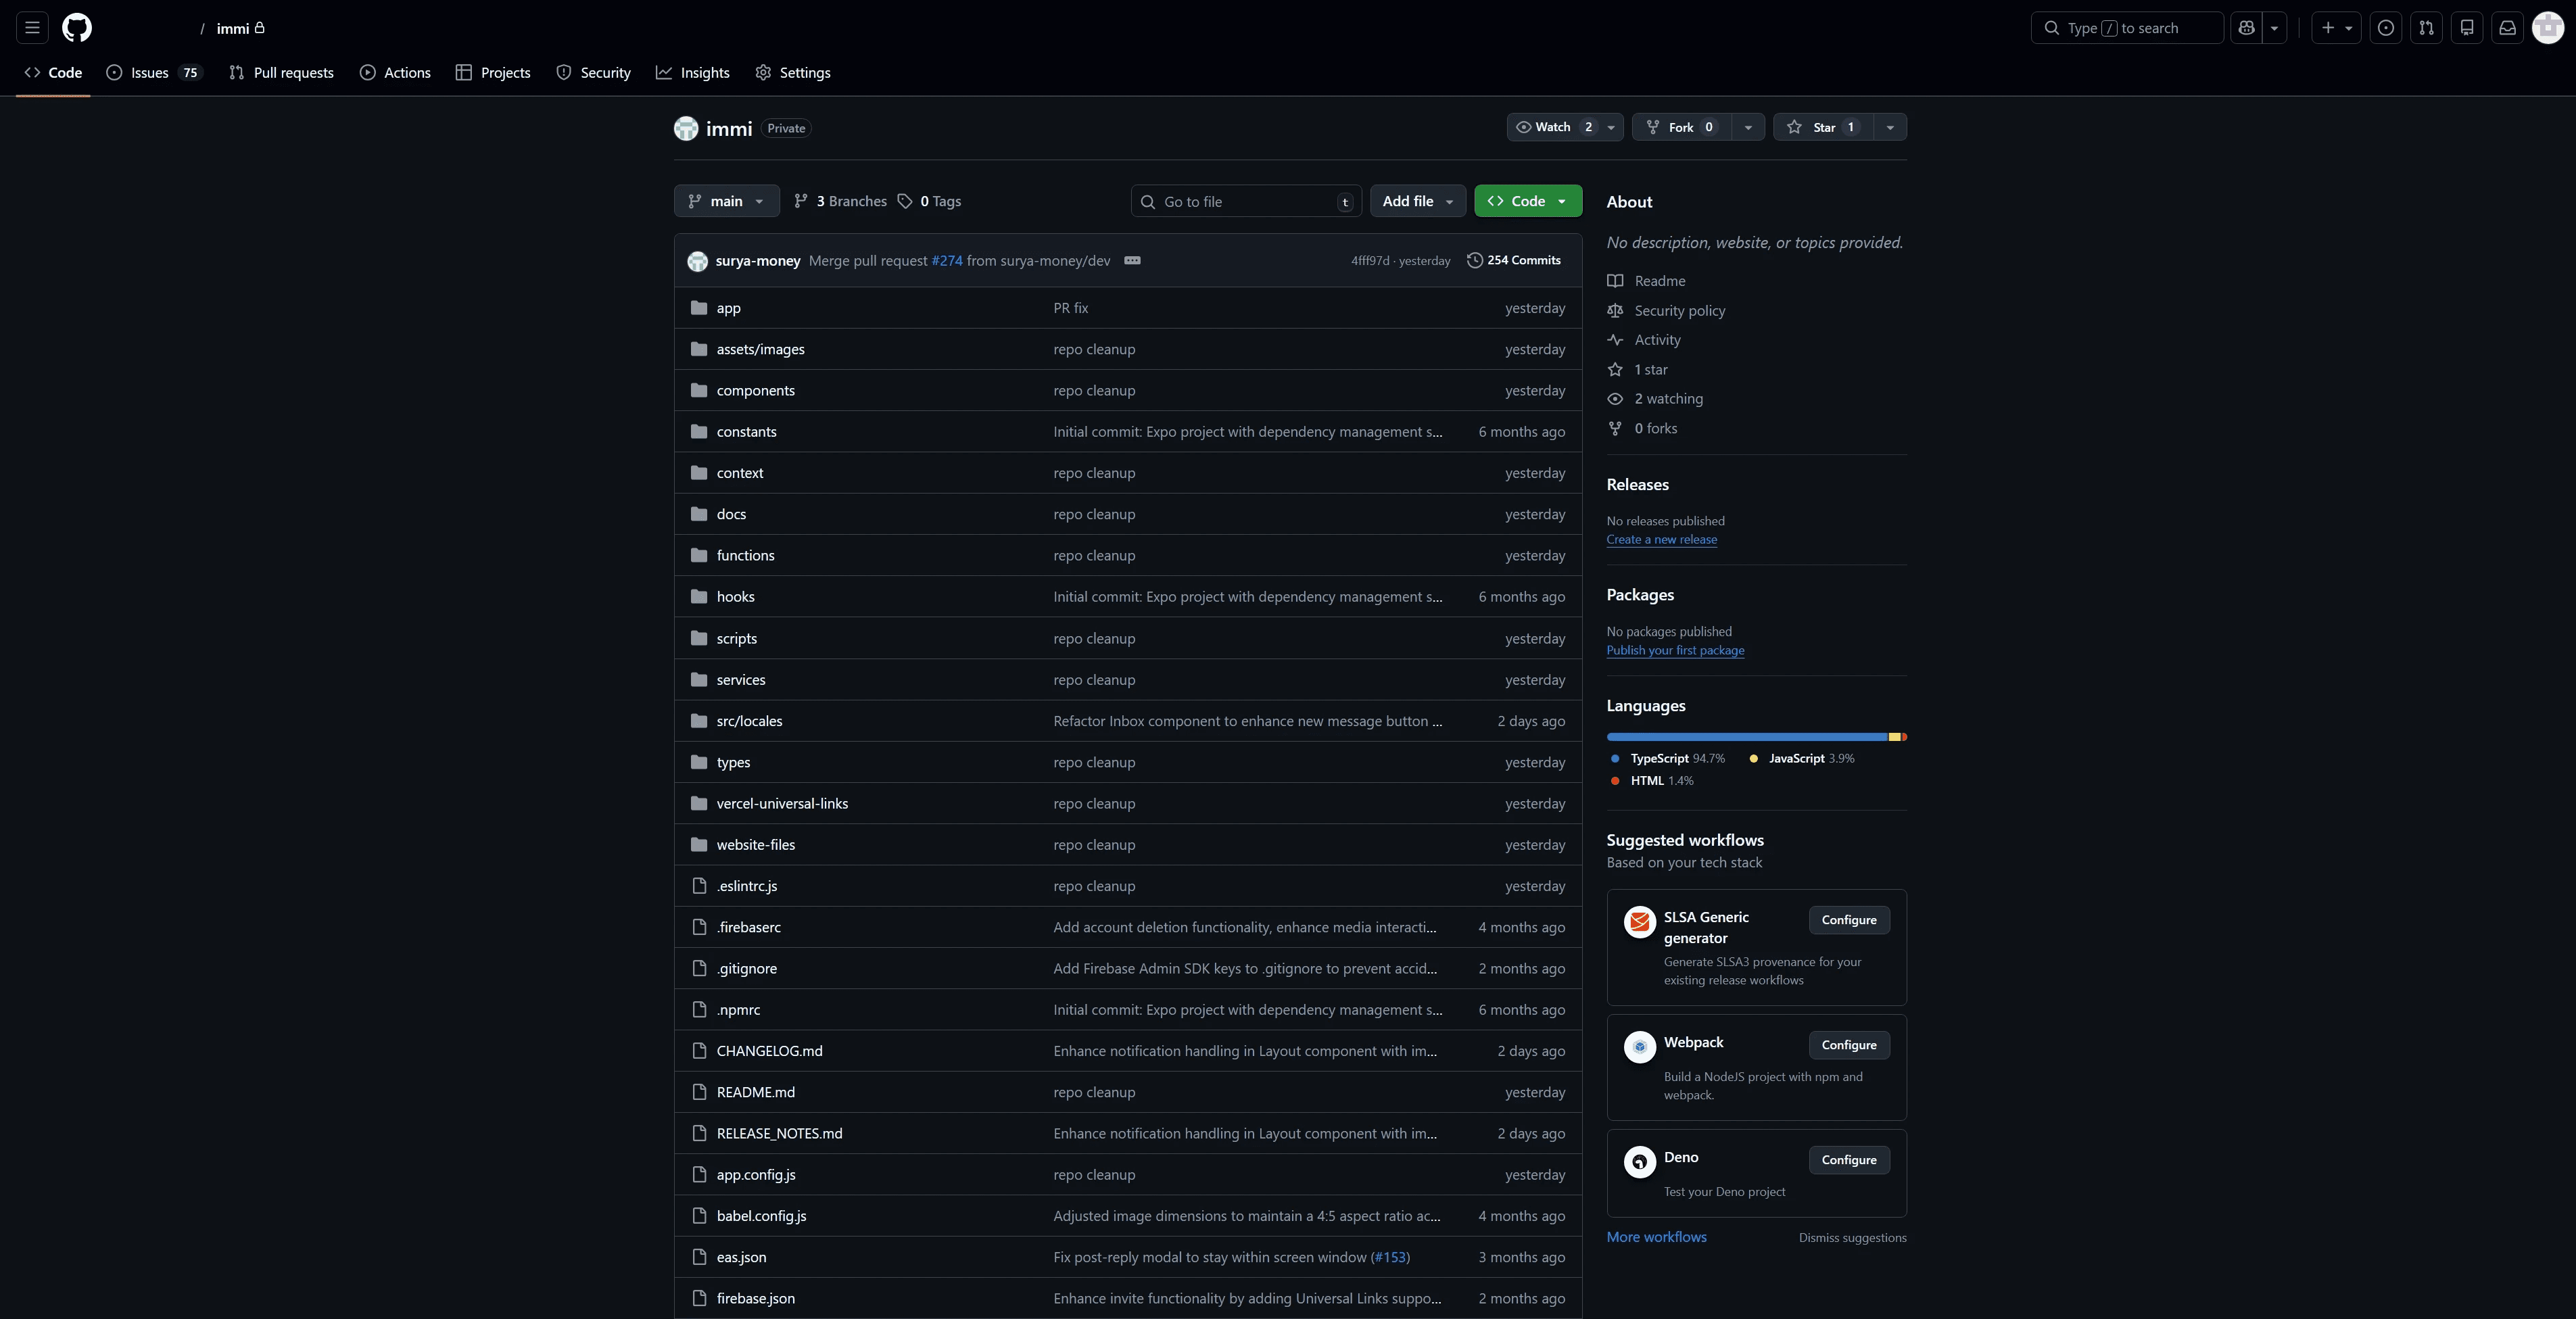Open the main branch dropdown
Image resolution: width=2576 pixels, height=1319 pixels.
(x=726, y=201)
